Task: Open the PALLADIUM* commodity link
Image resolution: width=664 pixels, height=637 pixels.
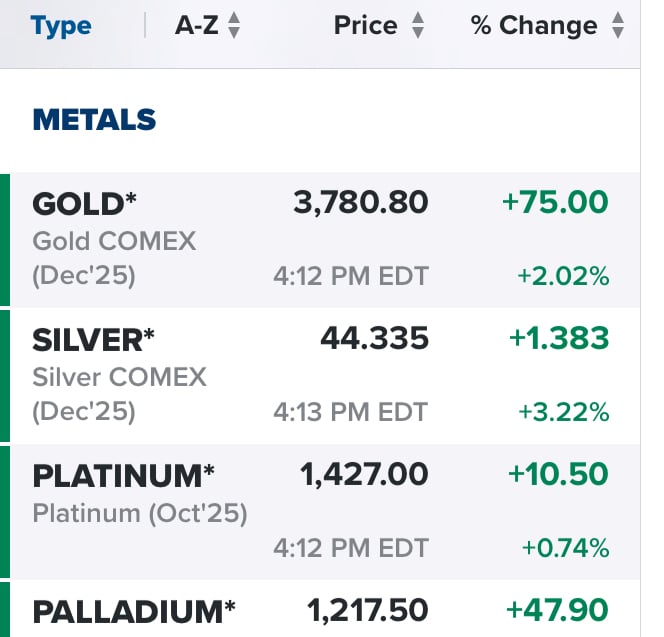Action: pyautogui.click(x=134, y=612)
